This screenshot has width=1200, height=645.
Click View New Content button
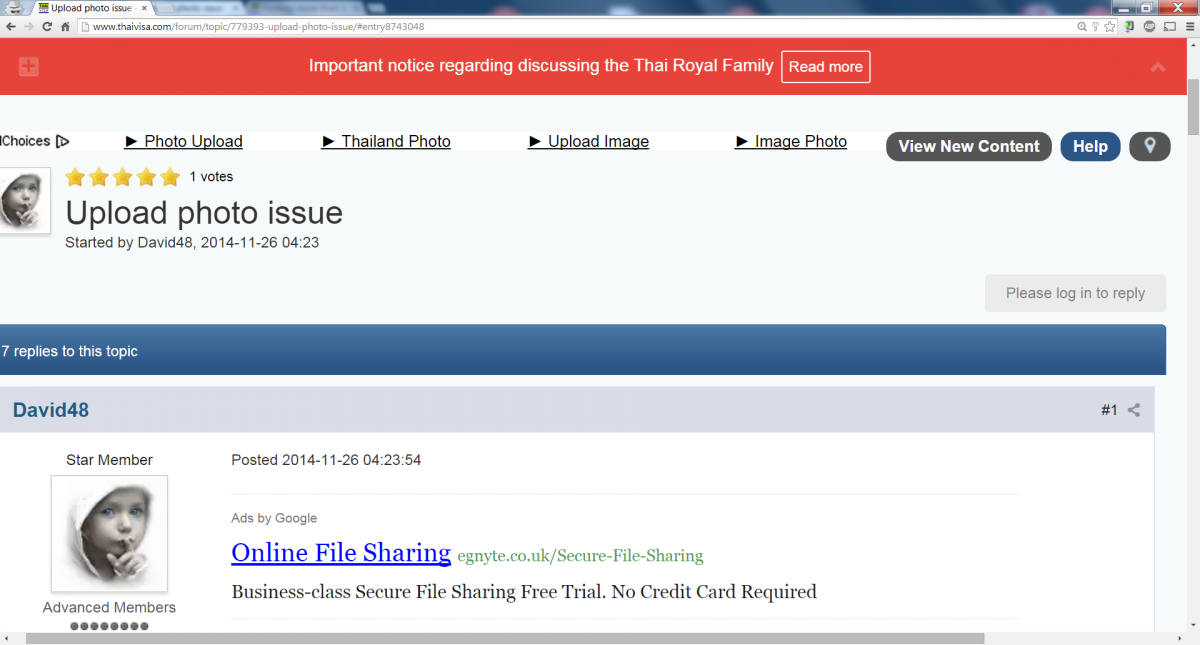968,146
